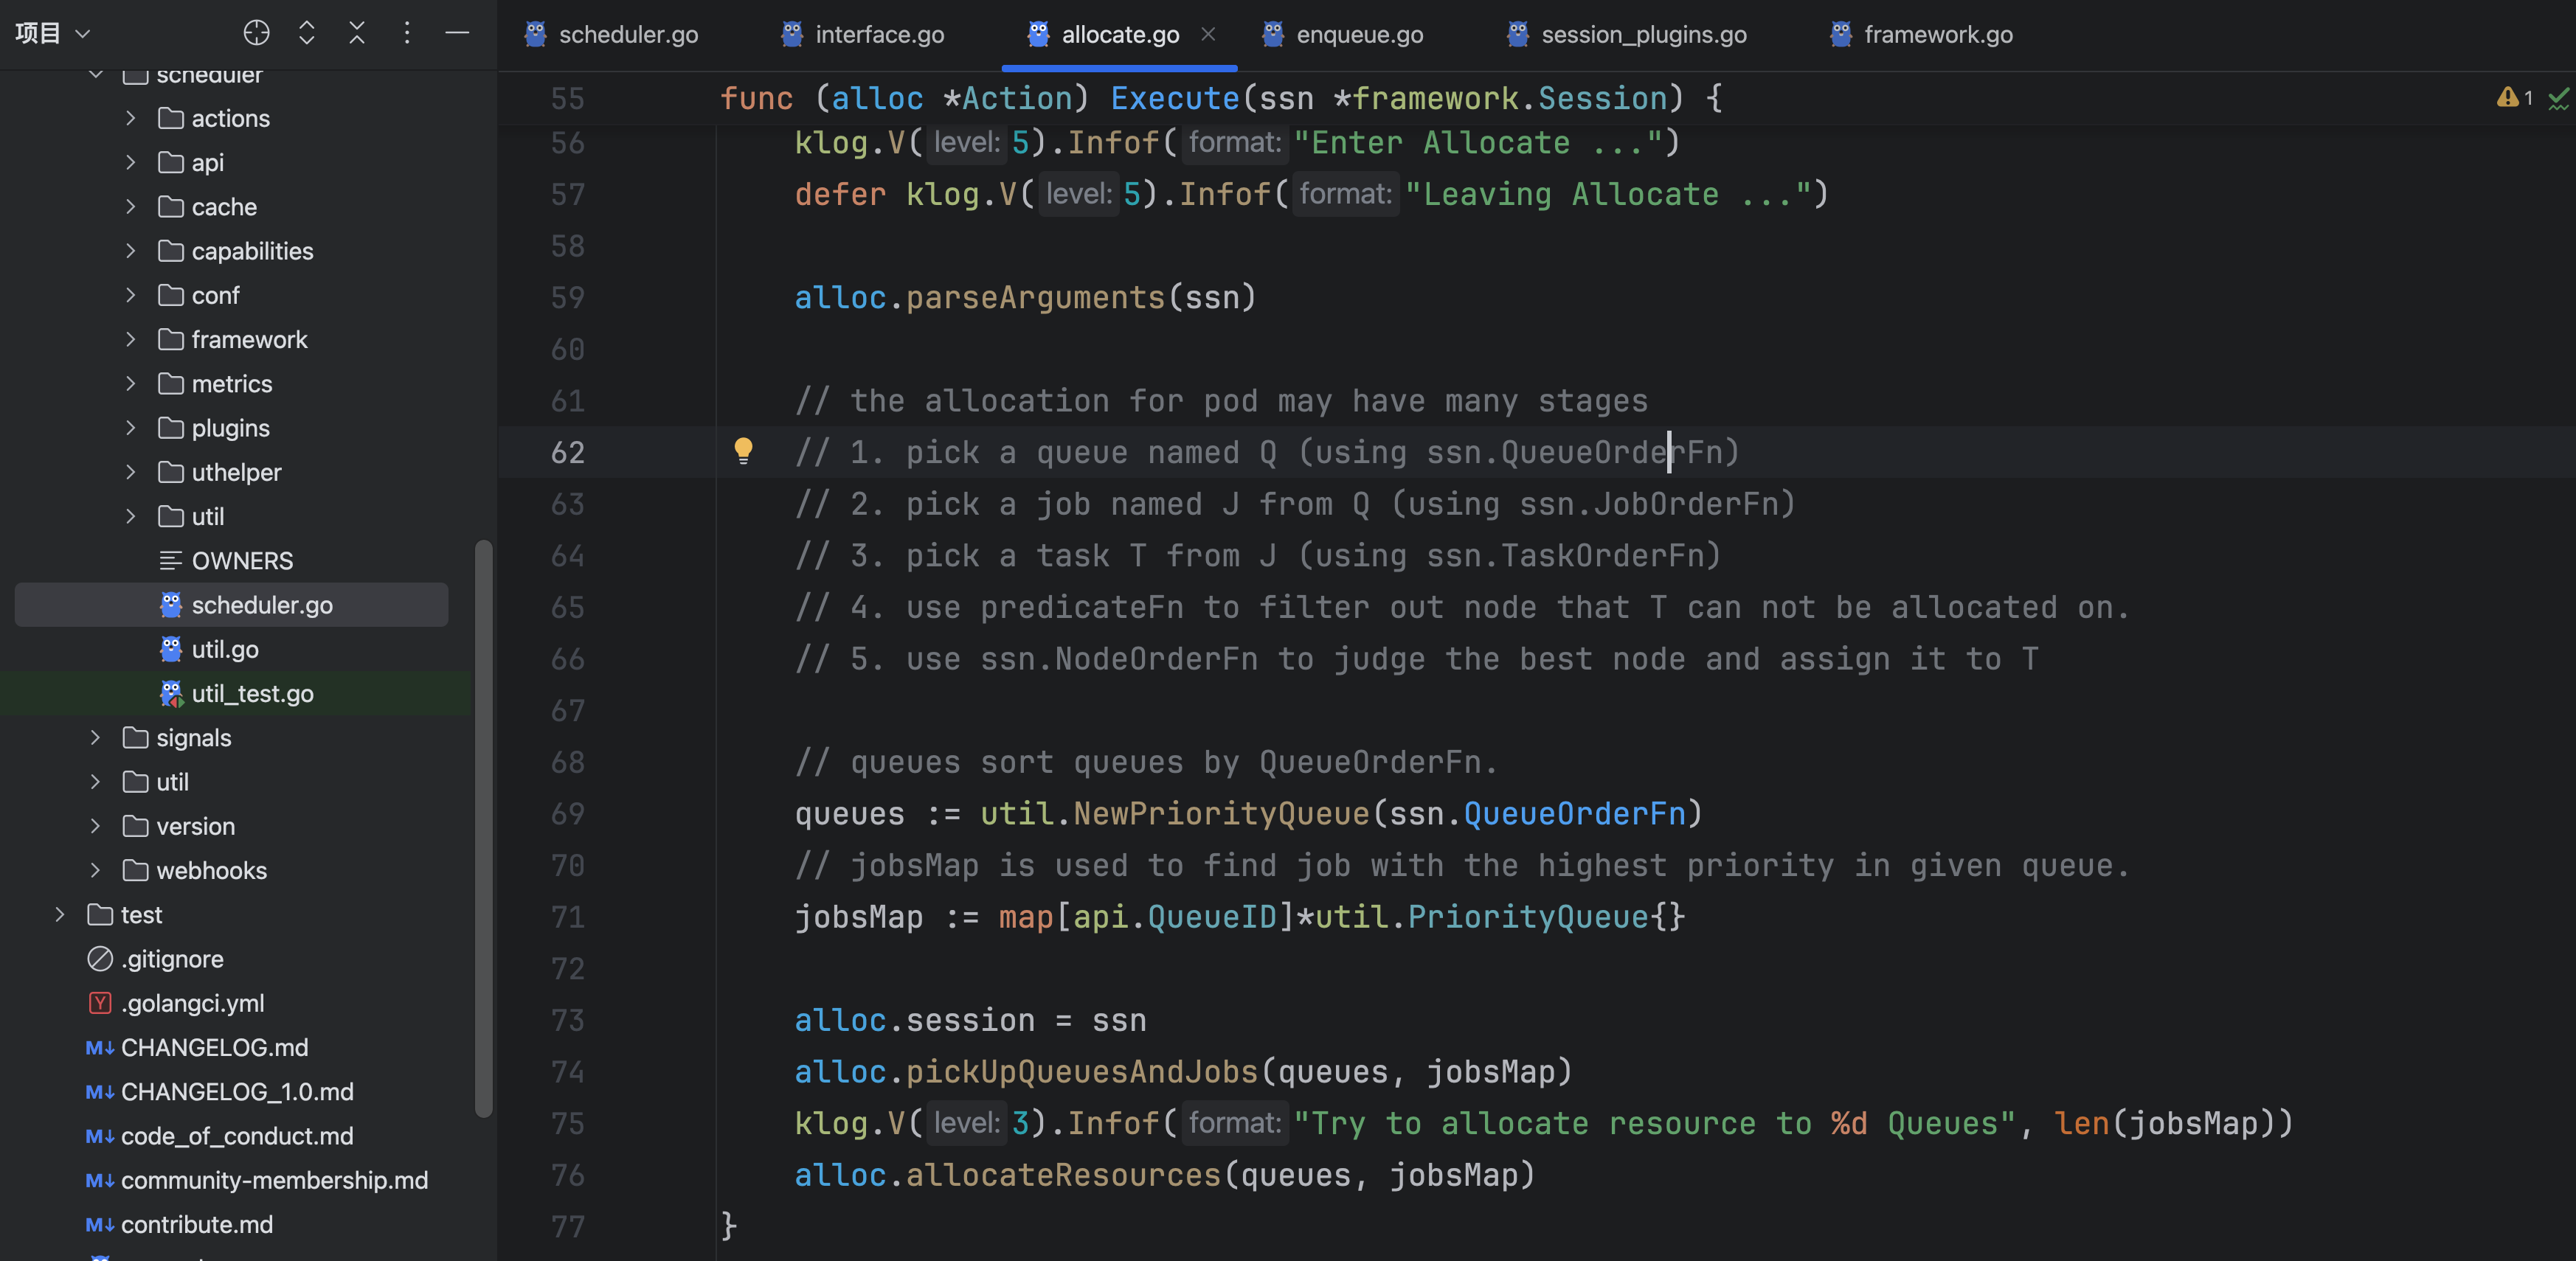Click the project tree vertical scrollbar
The height and width of the screenshot is (1261, 2576).
point(484,828)
